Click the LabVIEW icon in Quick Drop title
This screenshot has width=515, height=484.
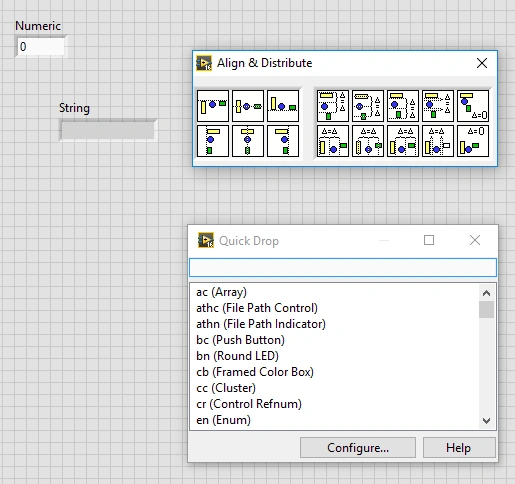point(206,240)
